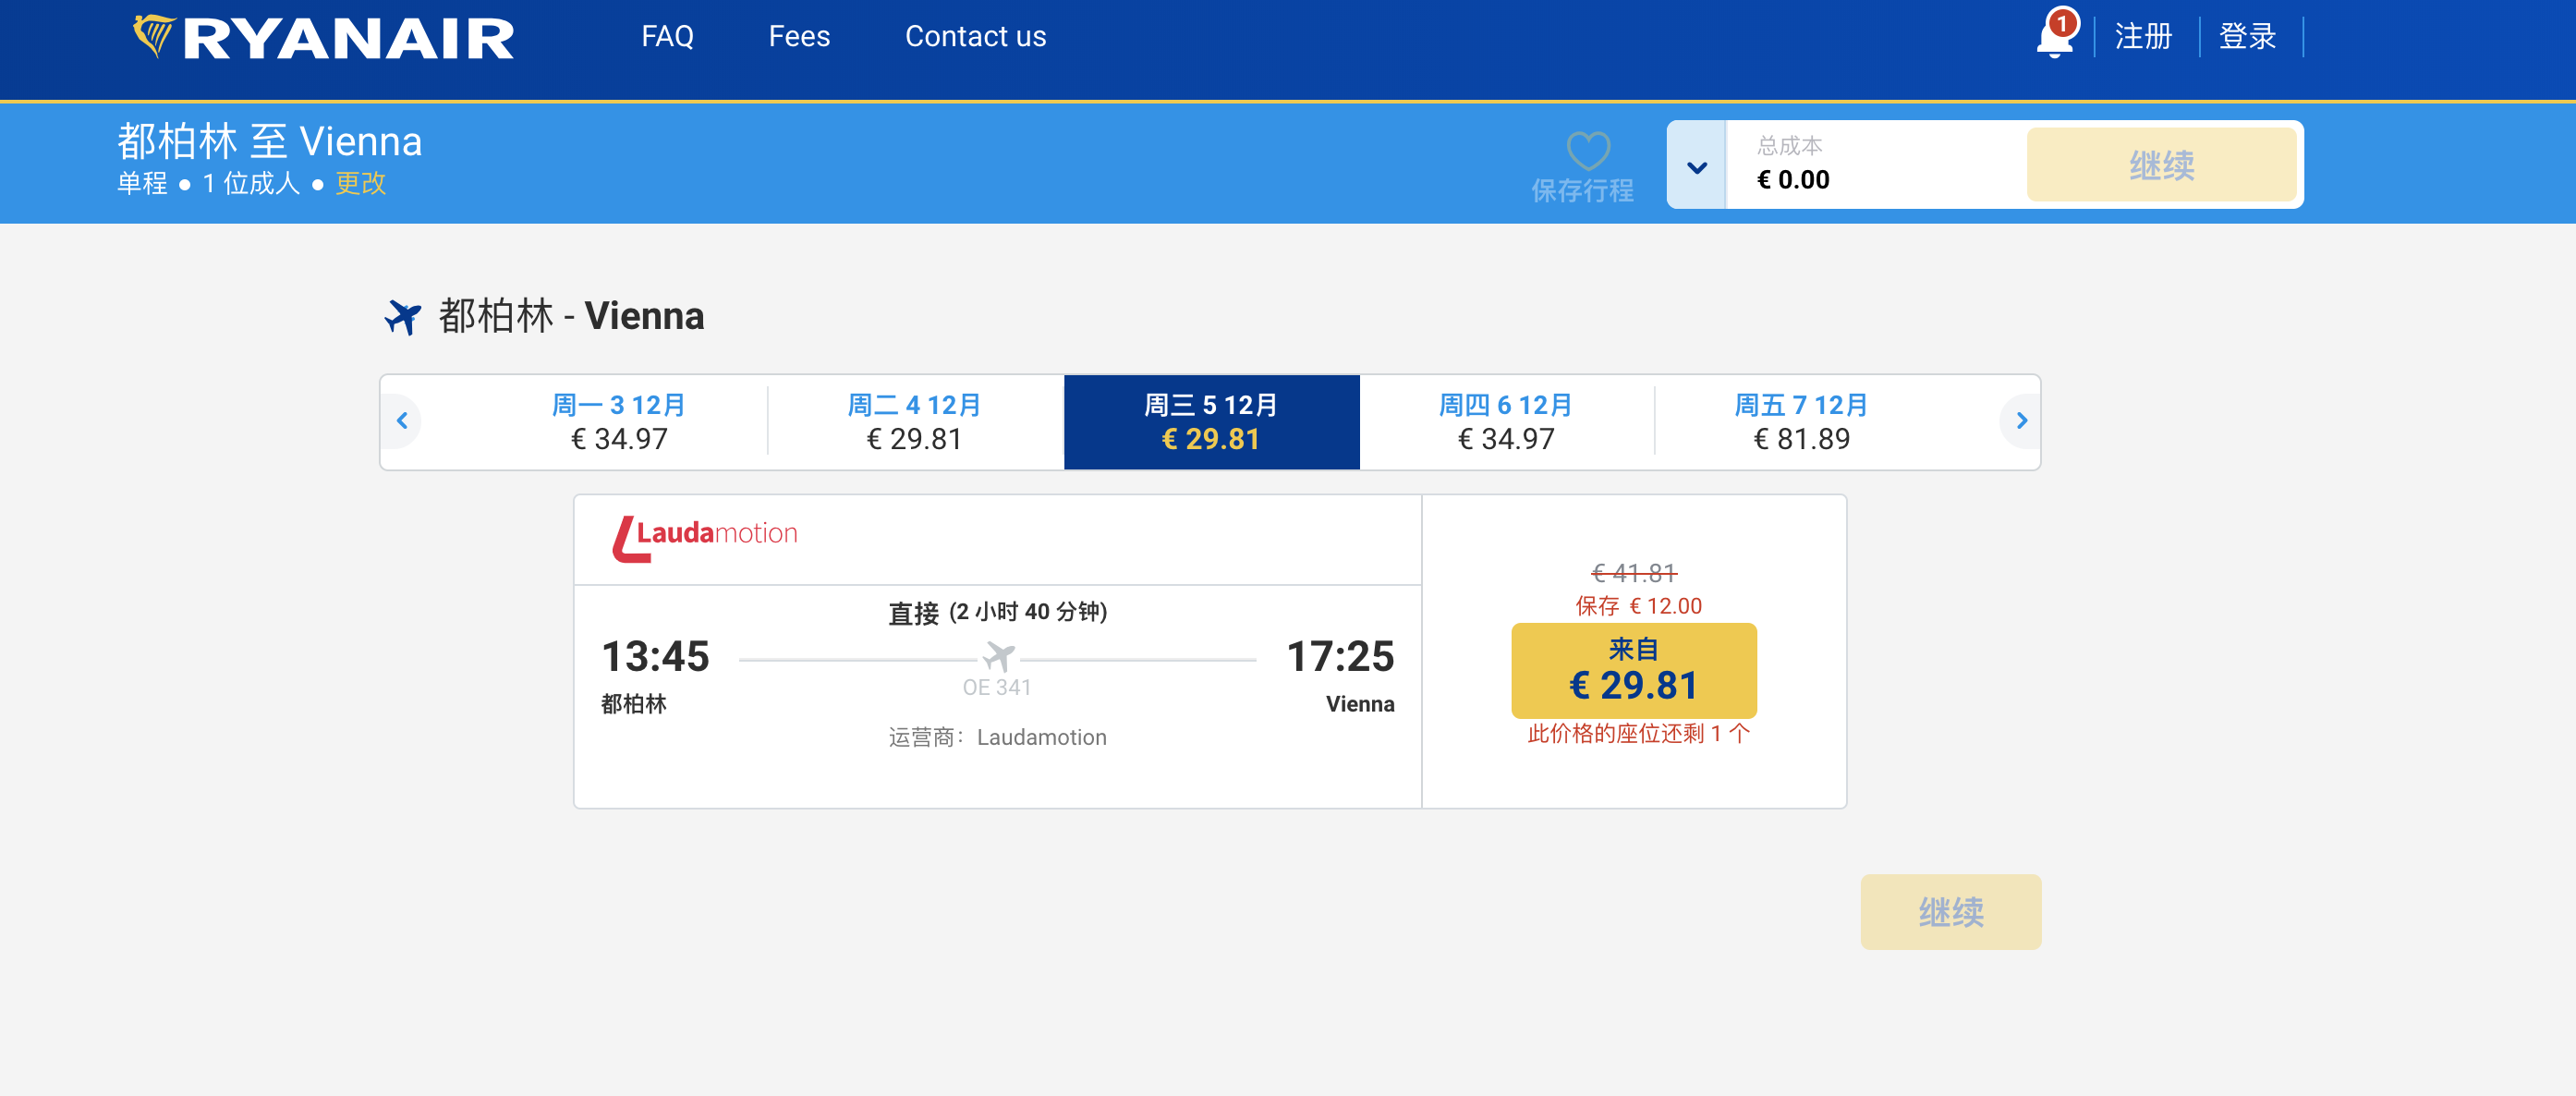Click 更改 to change the search

tap(360, 183)
